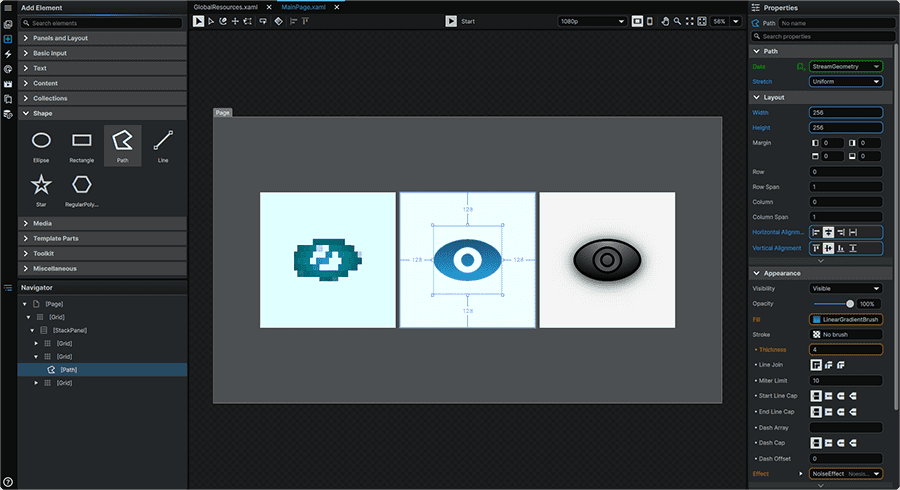Image resolution: width=900 pixels, height=490 pixels.
Task: Collapse the Shape category
Action: (x=102, y=114)
